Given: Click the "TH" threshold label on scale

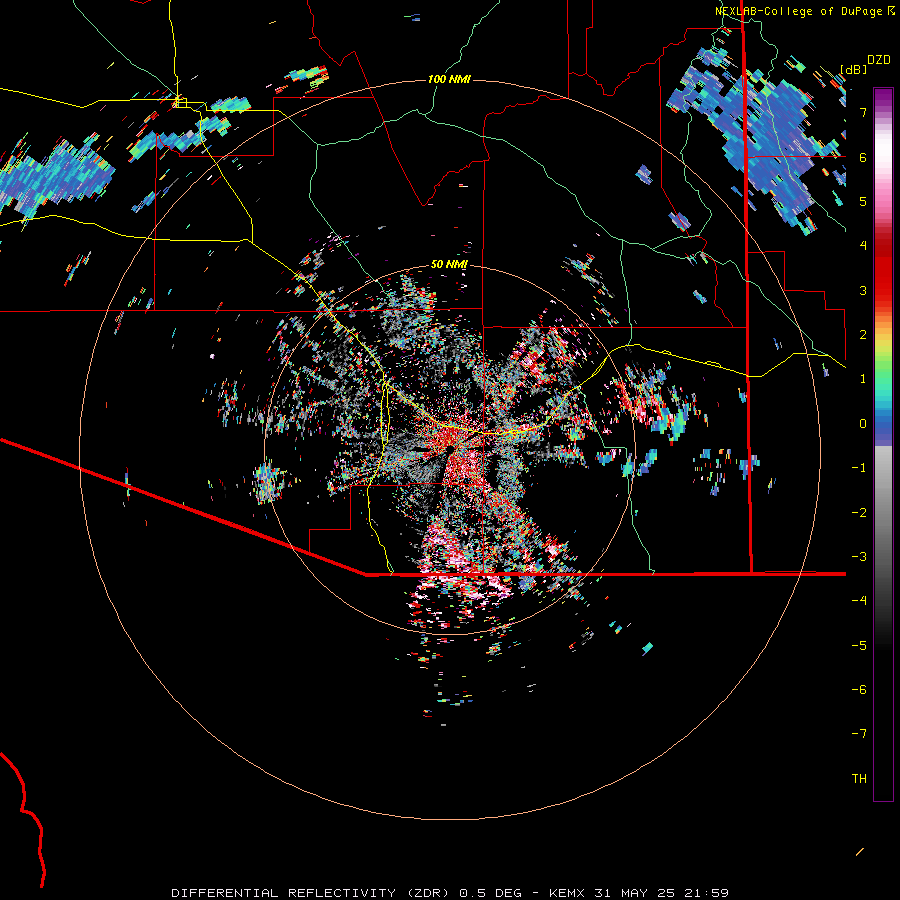Looking at the screenshot, I should [859, 779].
